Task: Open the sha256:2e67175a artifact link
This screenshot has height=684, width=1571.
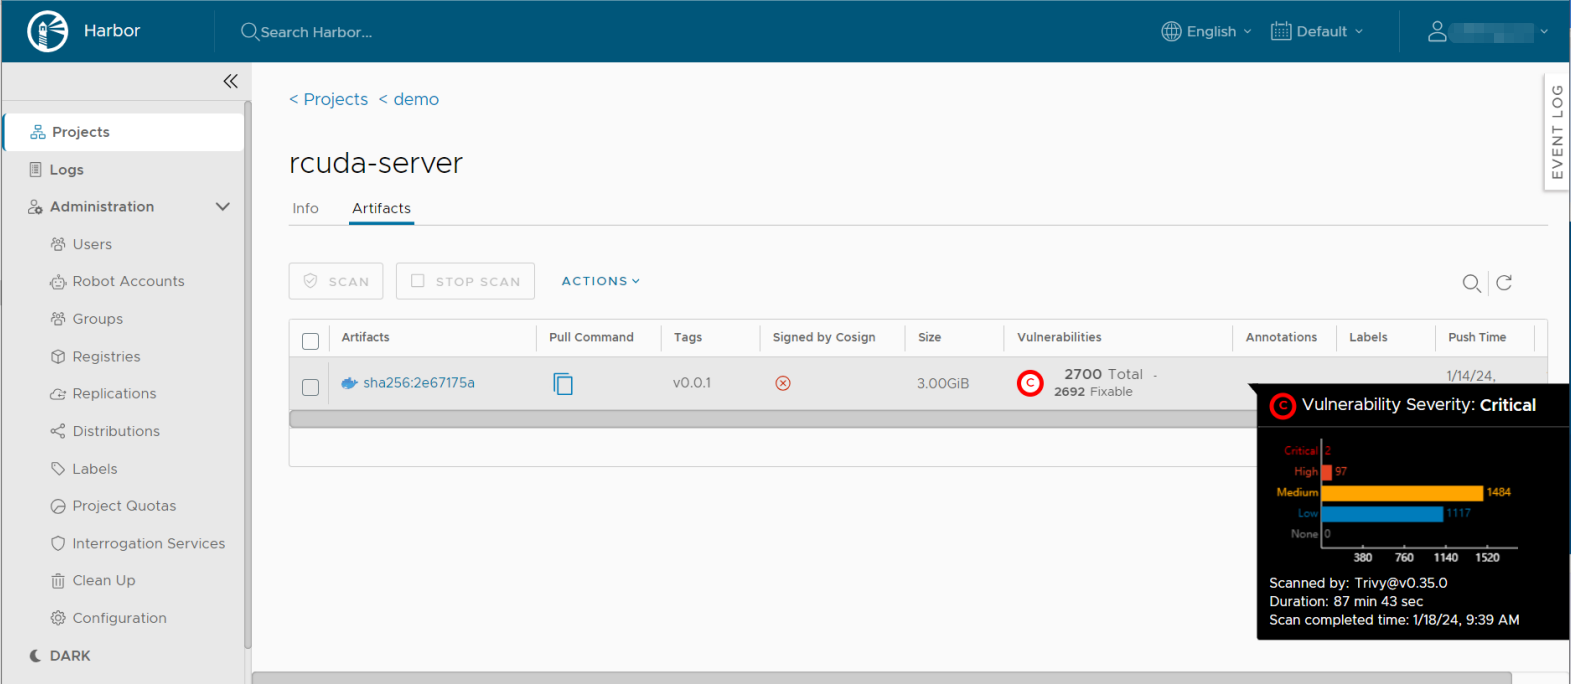Action: click(418, 383)
